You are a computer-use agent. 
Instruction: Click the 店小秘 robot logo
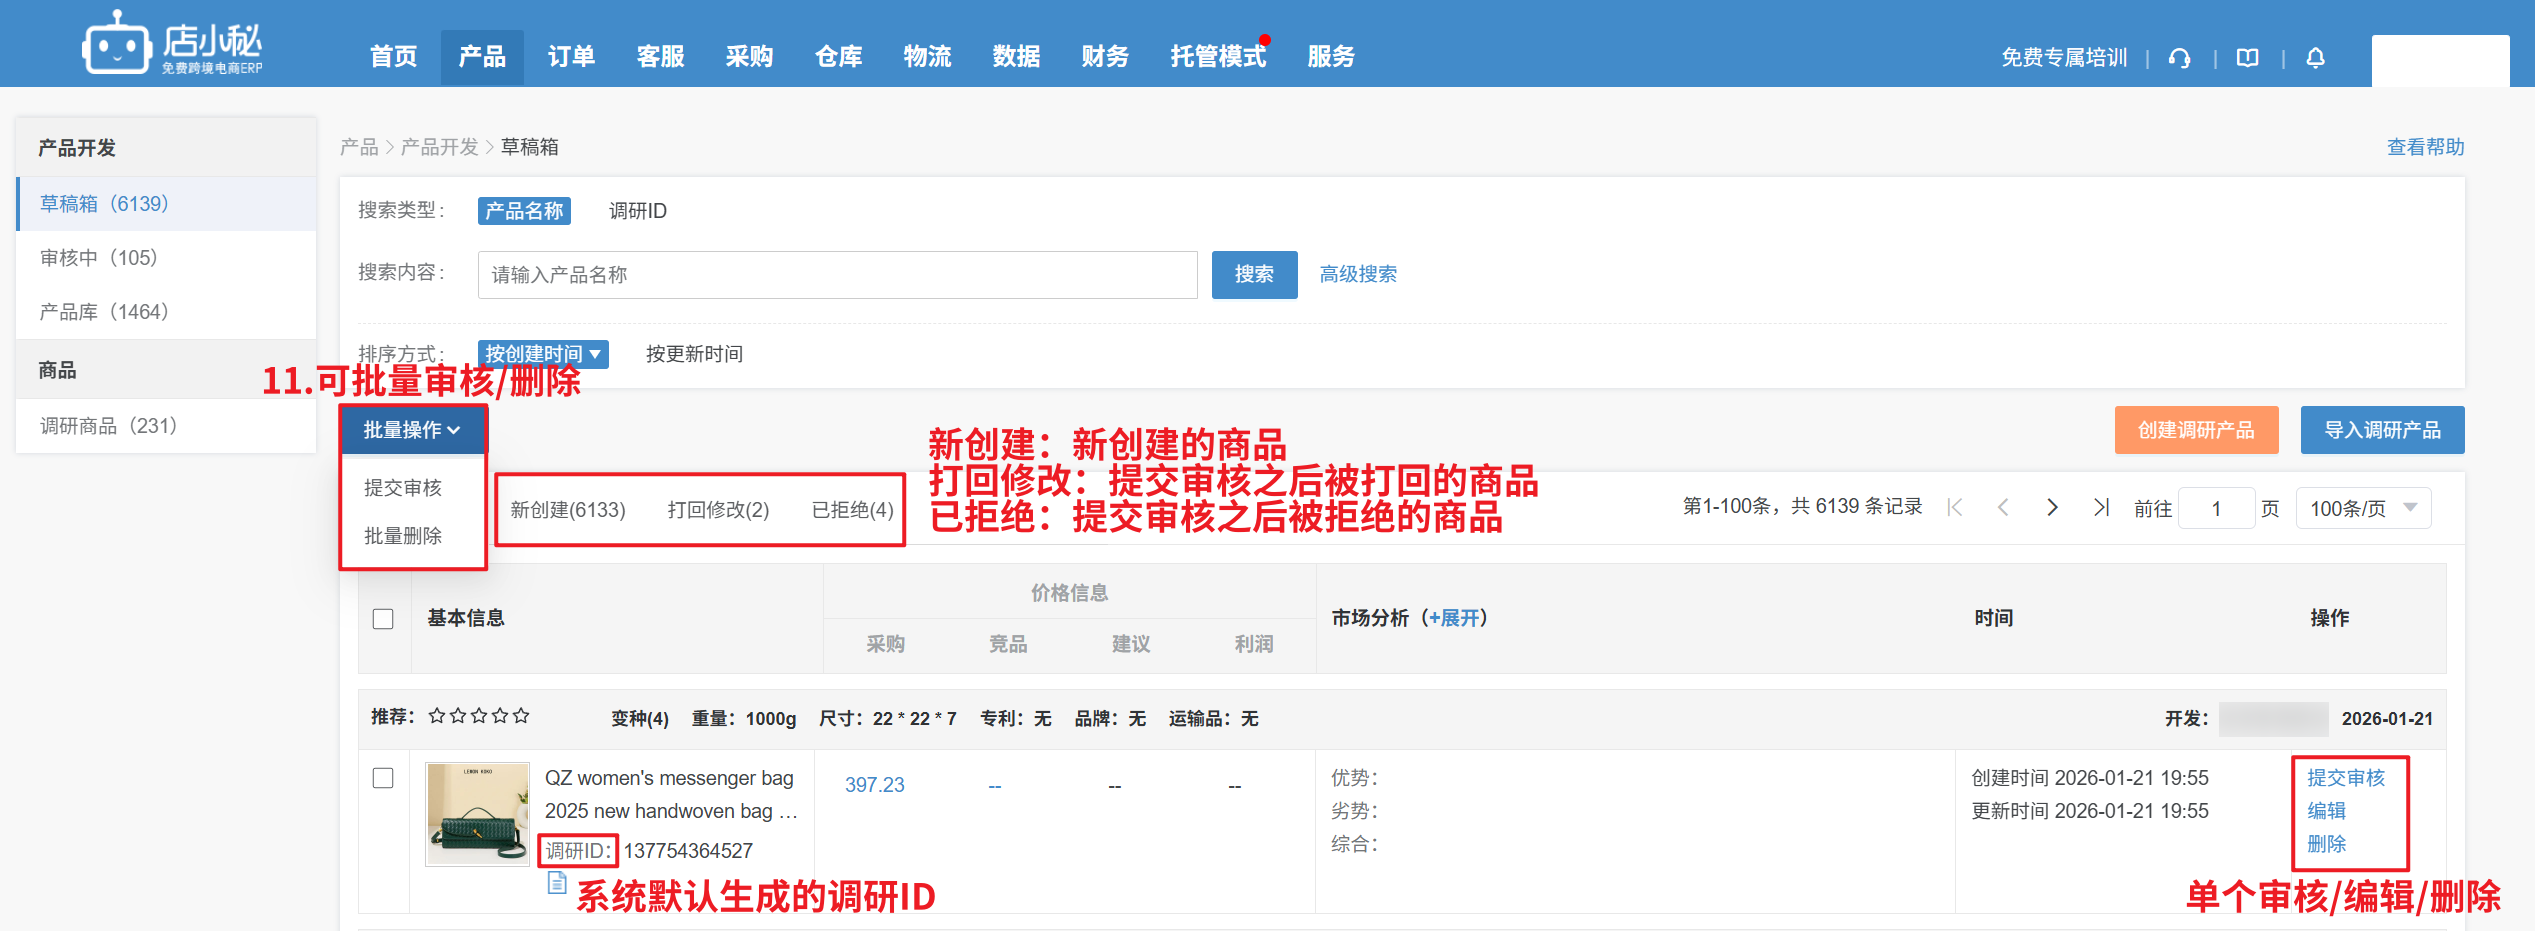[116, 45]
